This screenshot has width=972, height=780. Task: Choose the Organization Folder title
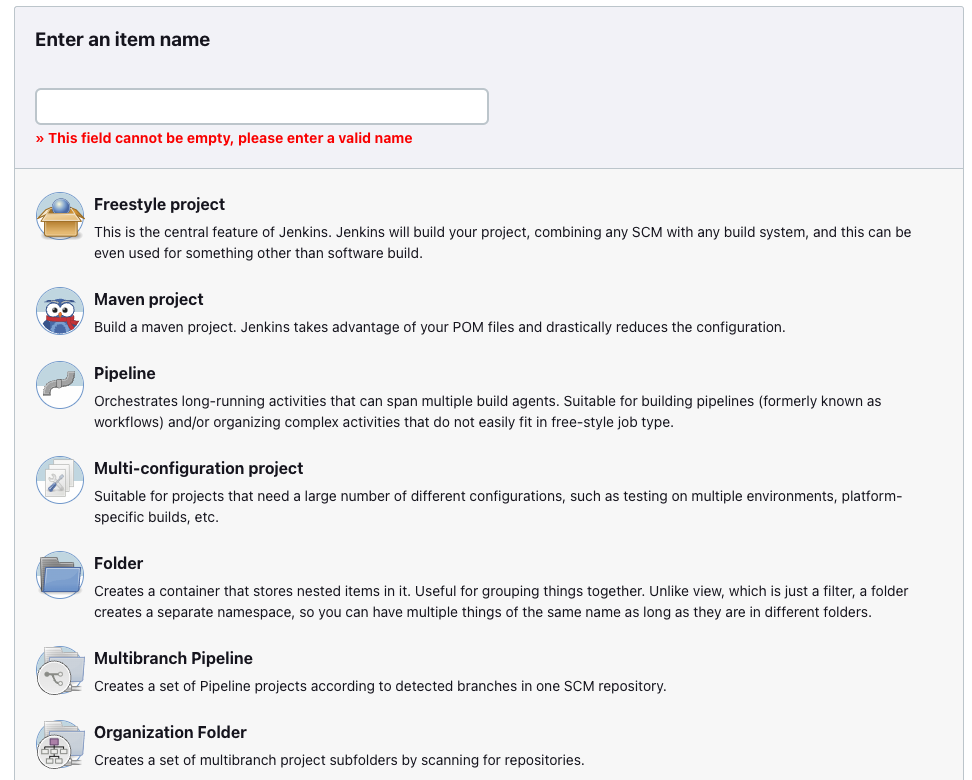(170, 732)
